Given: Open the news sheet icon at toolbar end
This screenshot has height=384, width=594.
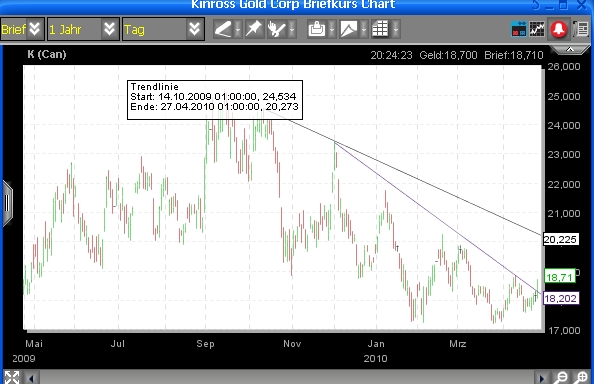Looking at the screenshot, I should click(581, 29).
